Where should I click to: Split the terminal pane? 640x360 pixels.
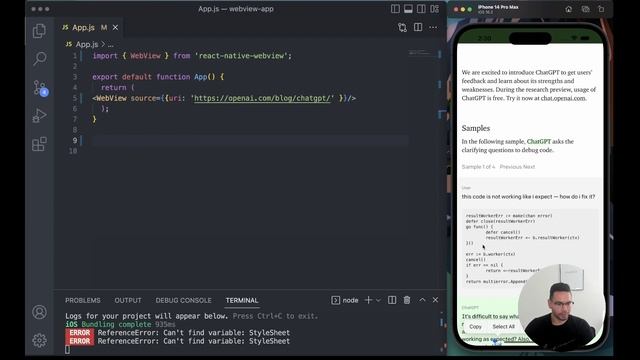coord(392,300)
